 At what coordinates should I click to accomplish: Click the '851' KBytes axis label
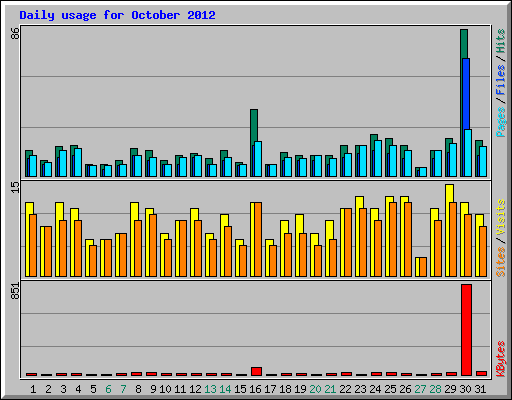(x=15, y=291)
